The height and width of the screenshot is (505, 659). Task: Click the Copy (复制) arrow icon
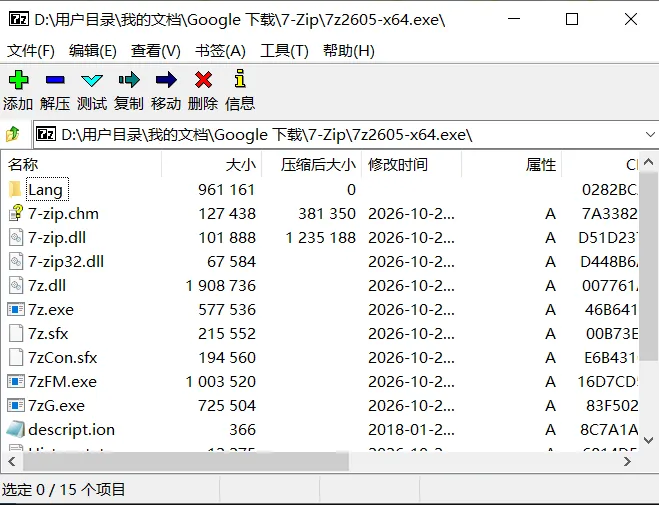click(x=129, y=80)
